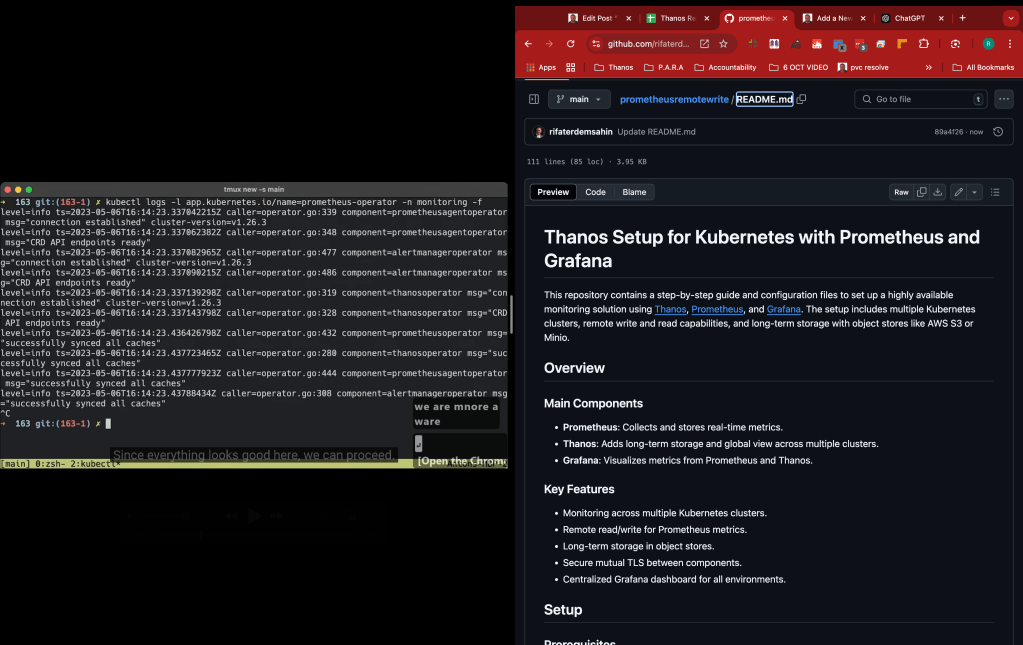Switch to the Preview view
The height and width of the screenshot is (645, 1023).
click(553, 192)
